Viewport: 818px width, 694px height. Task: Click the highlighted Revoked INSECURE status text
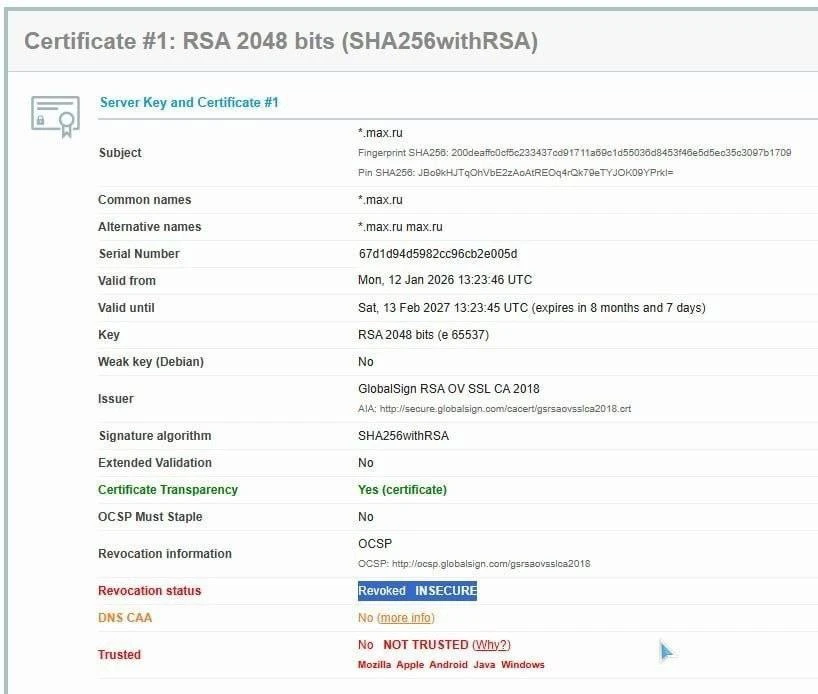coord(417,591)
